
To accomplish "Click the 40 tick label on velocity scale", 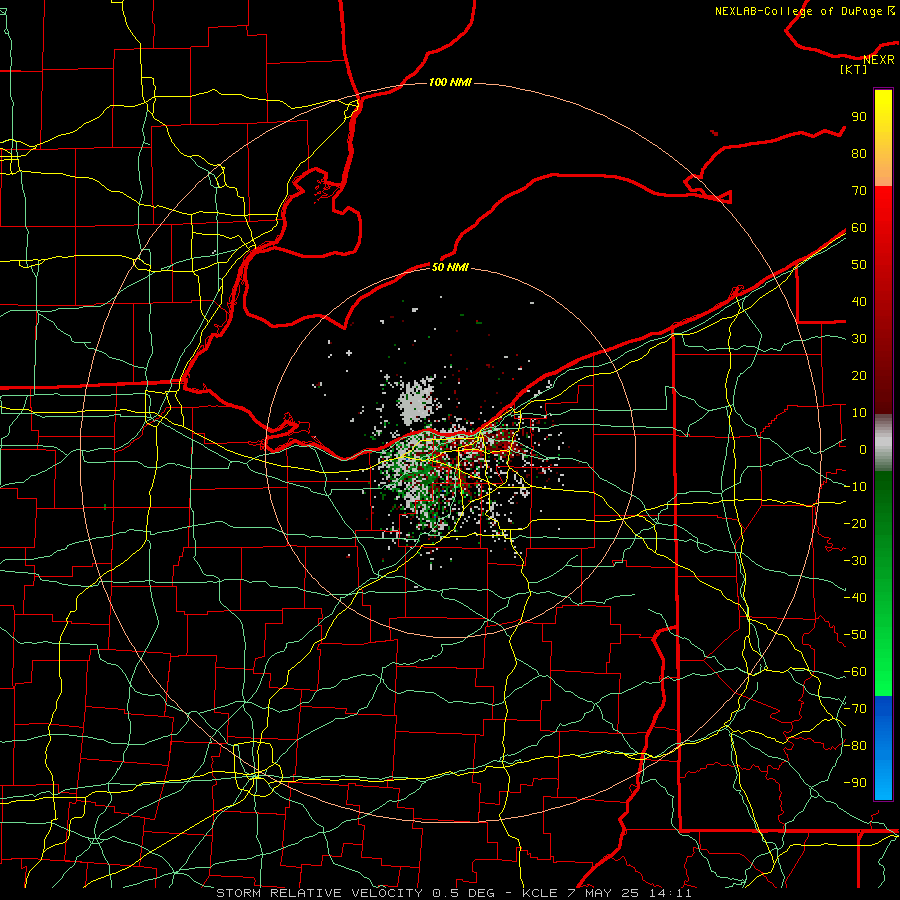I will click(859, 301).
